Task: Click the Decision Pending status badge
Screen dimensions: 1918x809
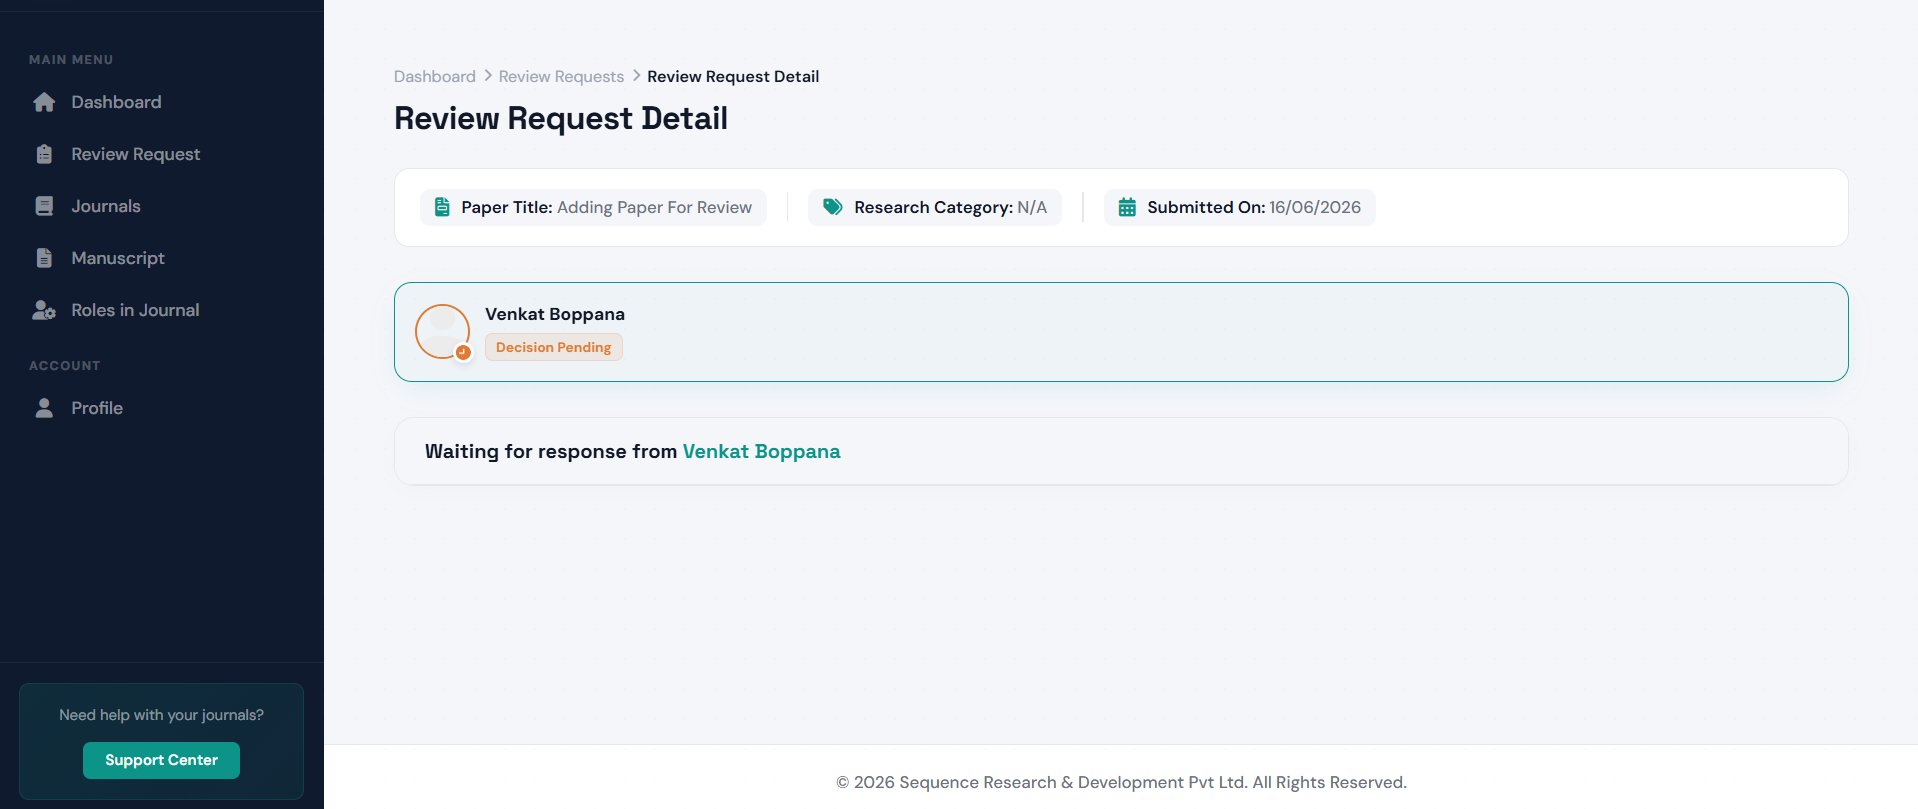Action: click(553, 347)
